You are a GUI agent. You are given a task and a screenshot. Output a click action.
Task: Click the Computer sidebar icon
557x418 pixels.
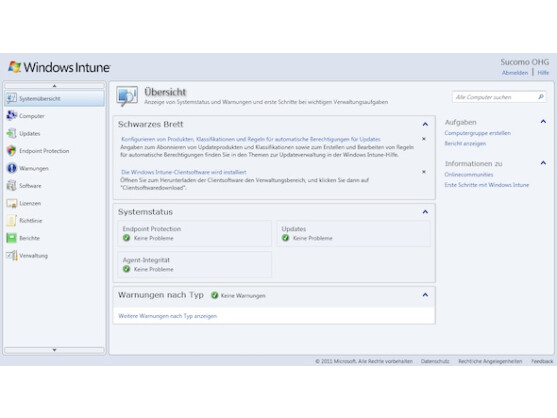click(11, 116)
